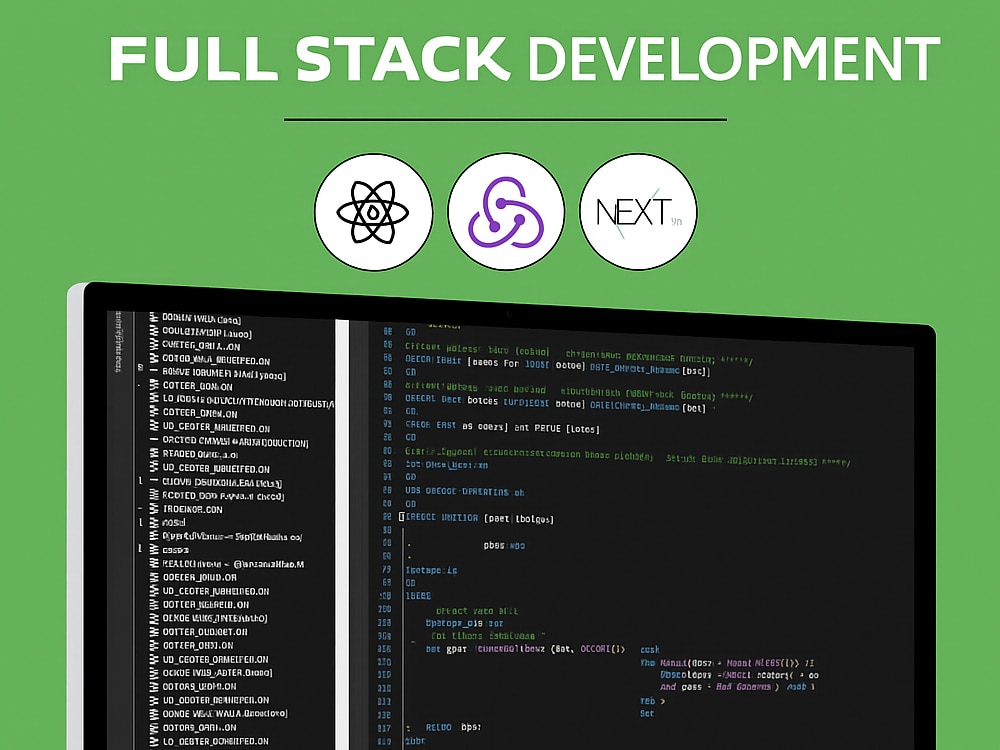Select LO_OEBTER_OOHEIIFED.ON file row
The height and width of the screenshot is (750, 1000).
(x=216, y=741)
